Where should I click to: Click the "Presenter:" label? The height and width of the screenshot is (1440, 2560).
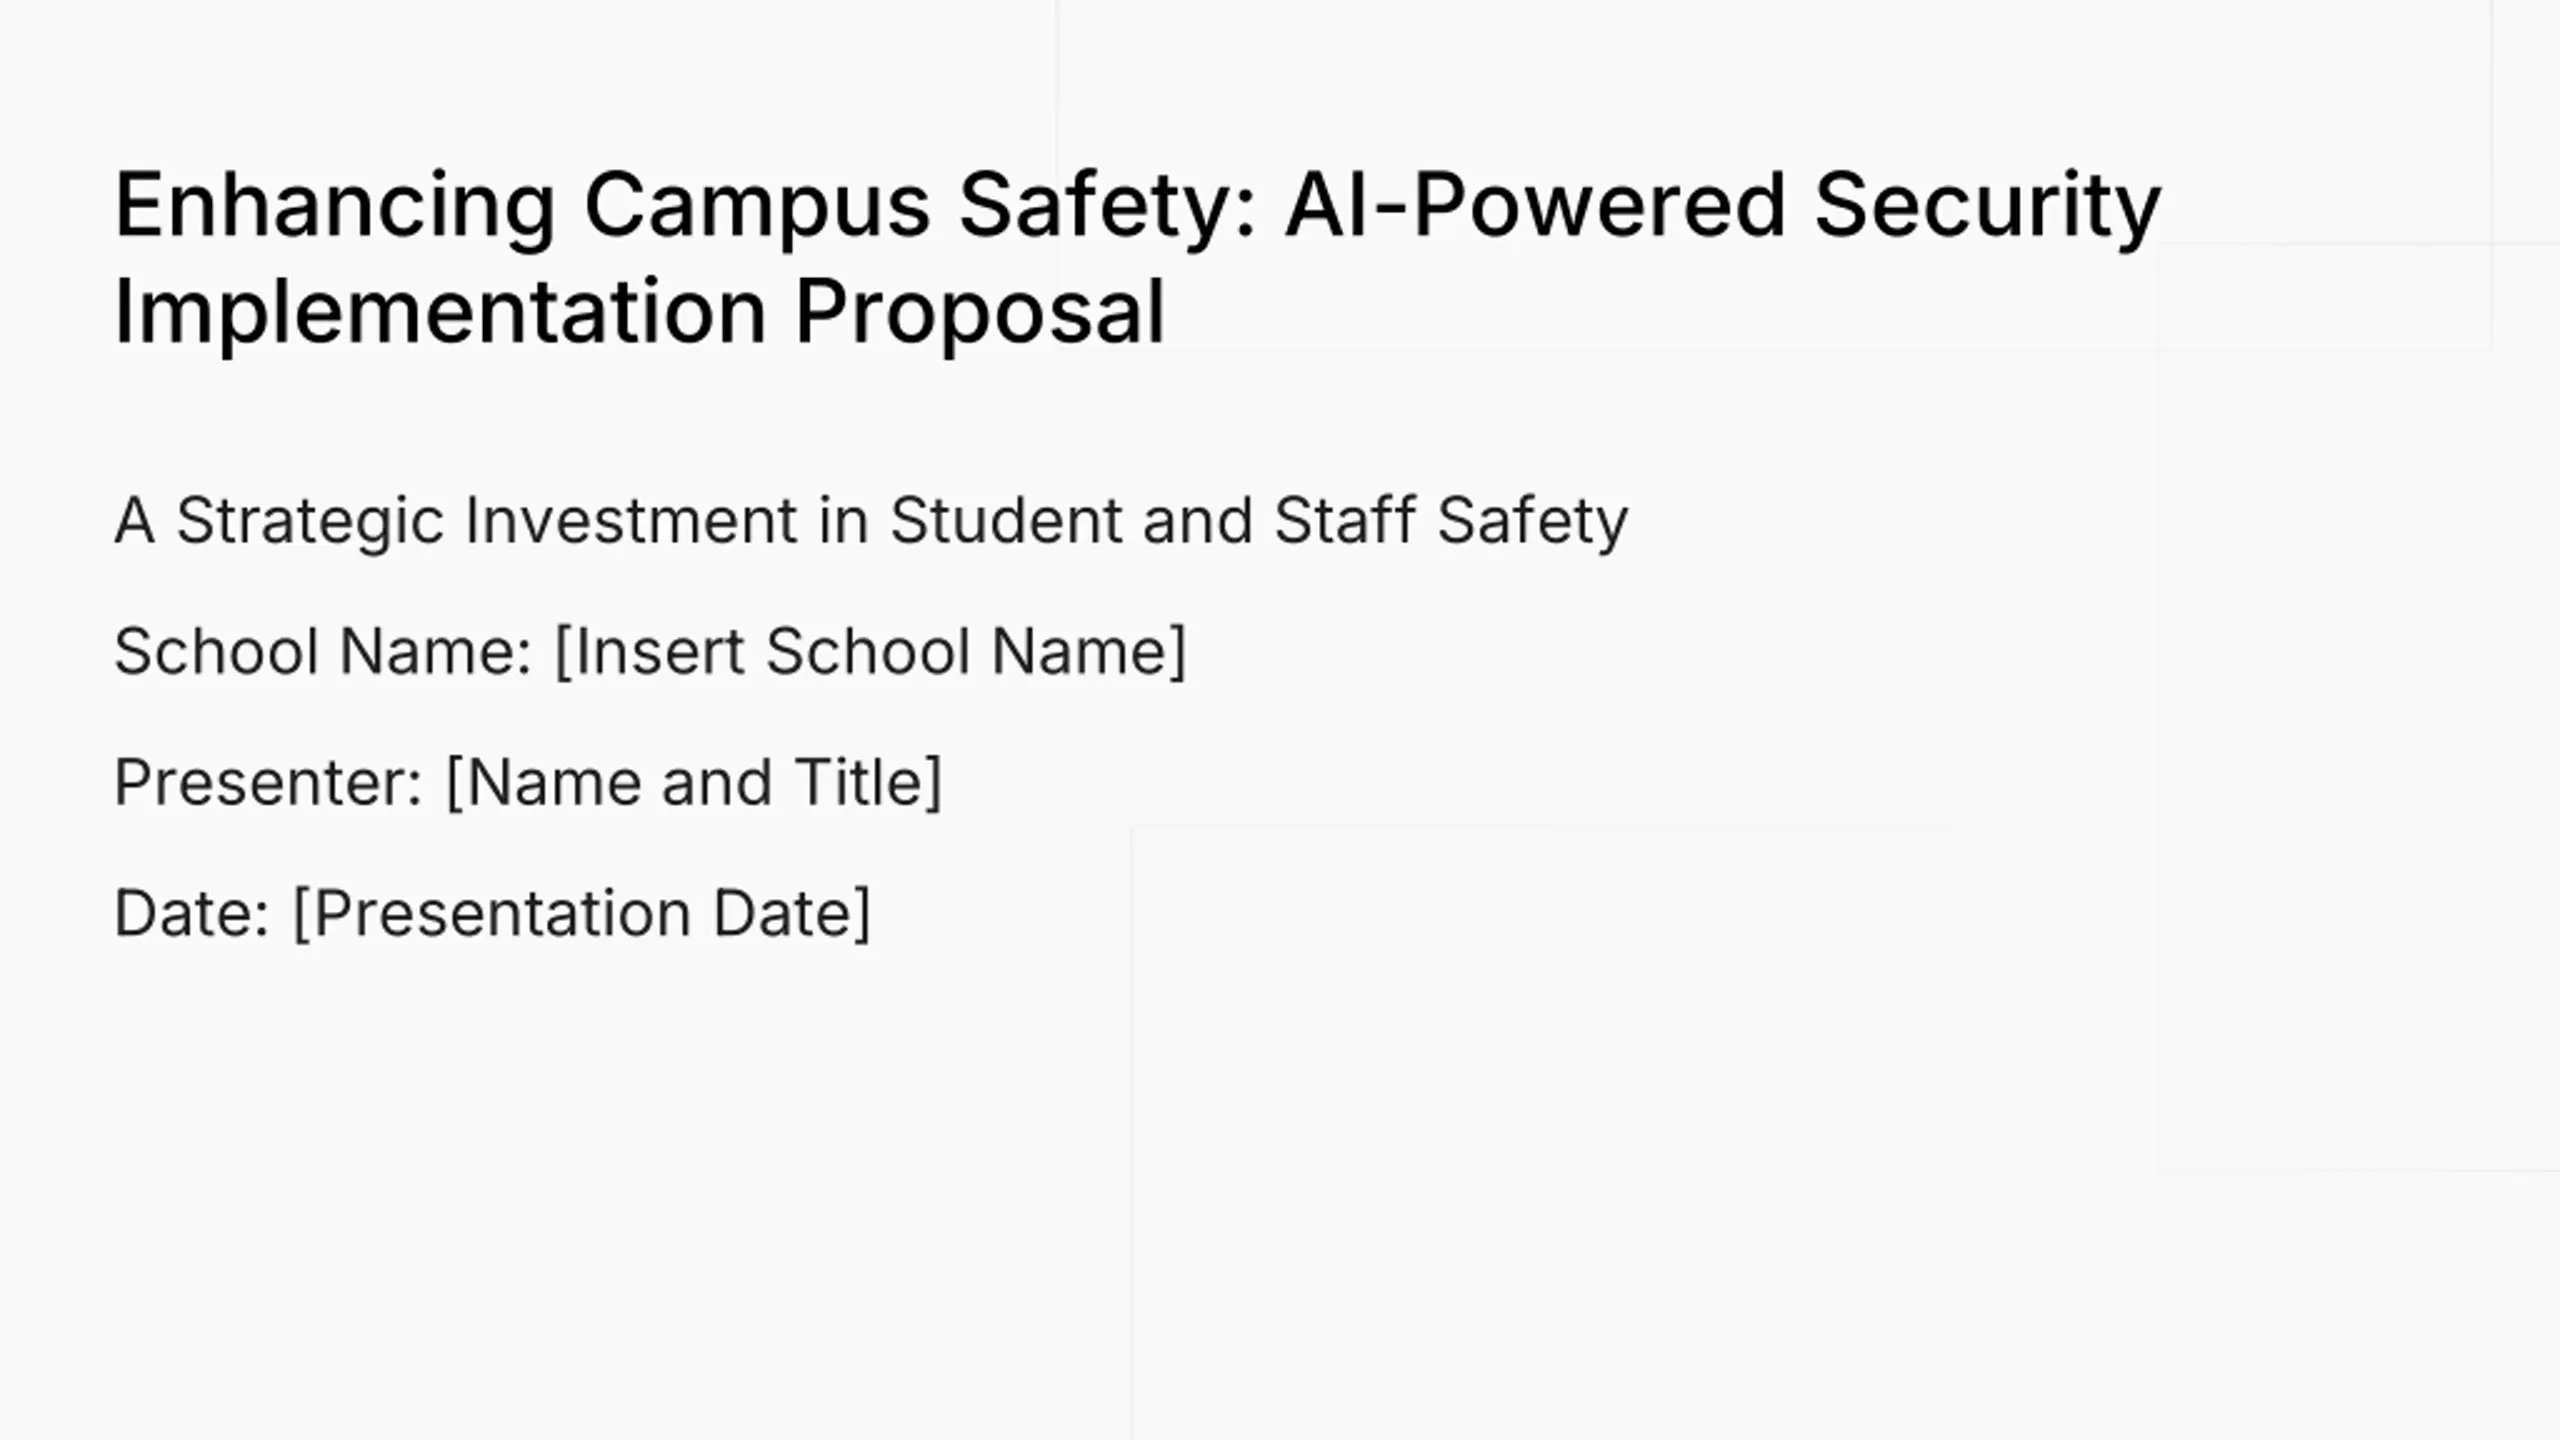coord(269,782)
